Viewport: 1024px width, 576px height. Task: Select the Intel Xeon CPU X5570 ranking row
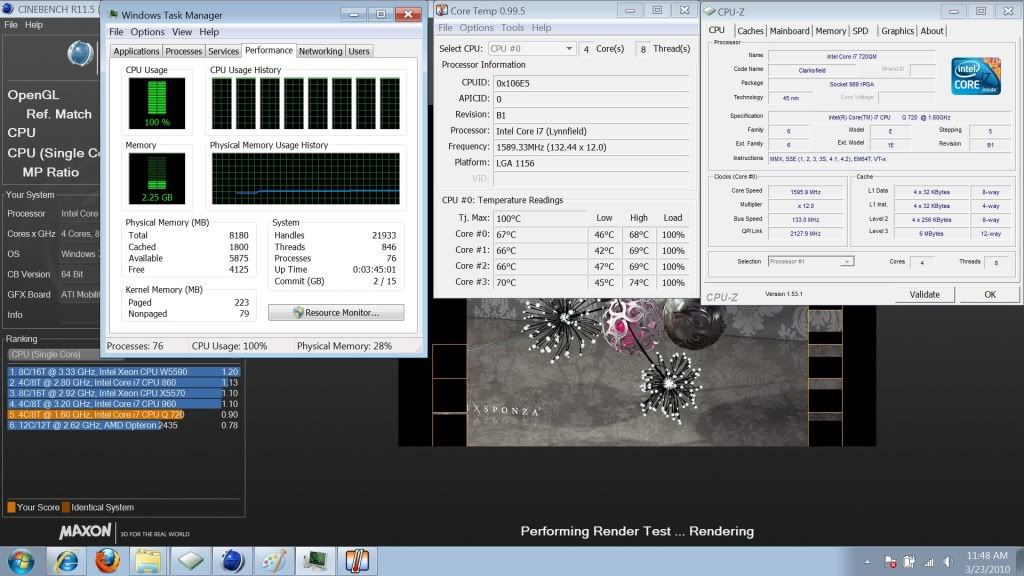click(x=124, y=393)
